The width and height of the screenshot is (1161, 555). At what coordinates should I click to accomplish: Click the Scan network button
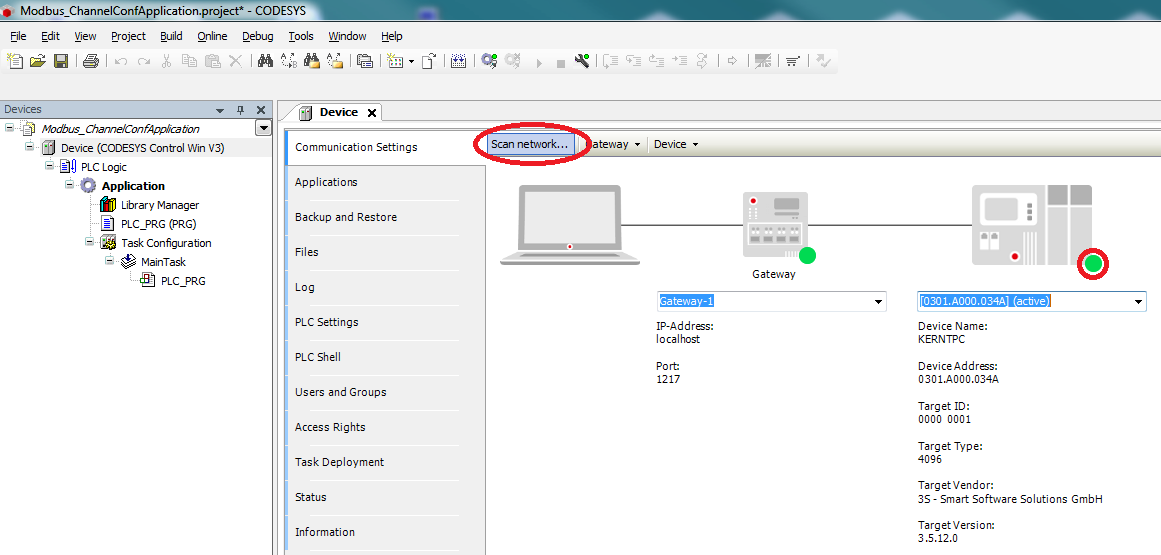click(x=529, y=144)
